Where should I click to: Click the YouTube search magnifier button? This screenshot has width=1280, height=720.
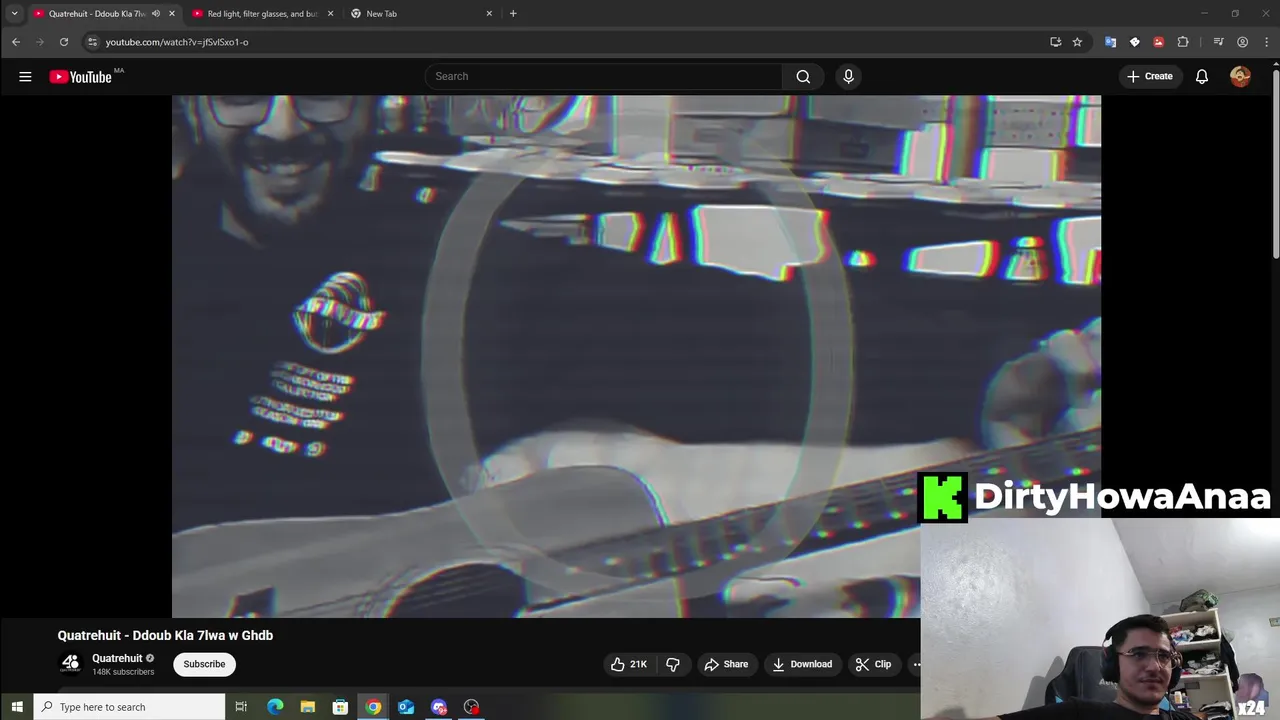[x=803, y=76]
